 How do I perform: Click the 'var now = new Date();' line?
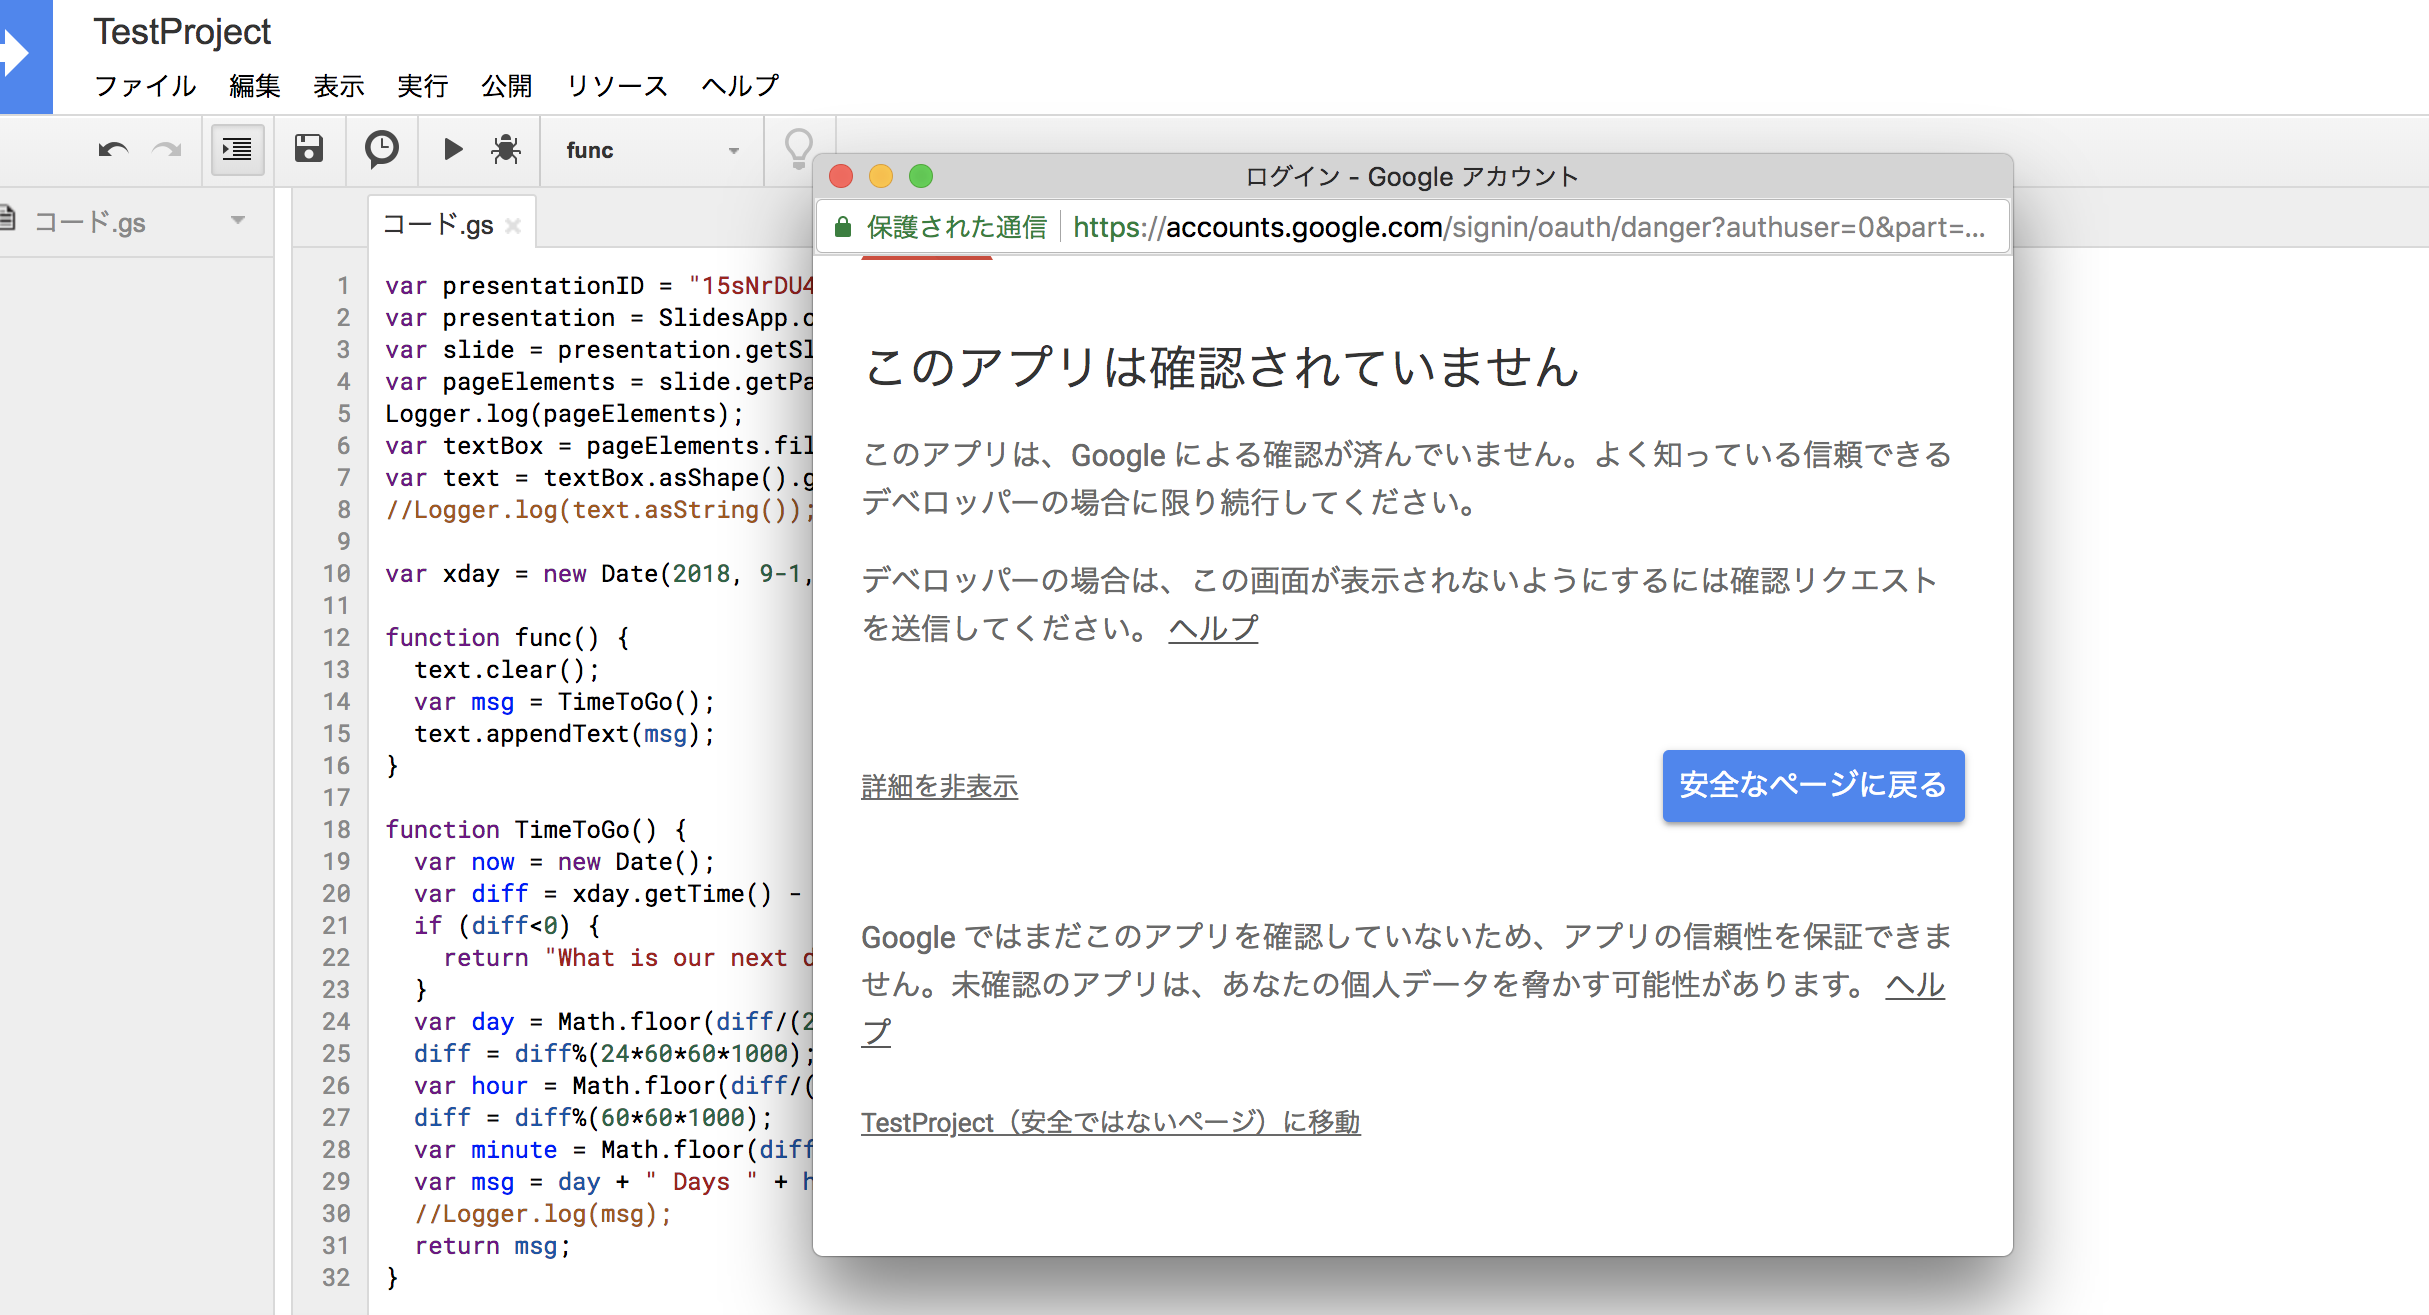[565, 862]
